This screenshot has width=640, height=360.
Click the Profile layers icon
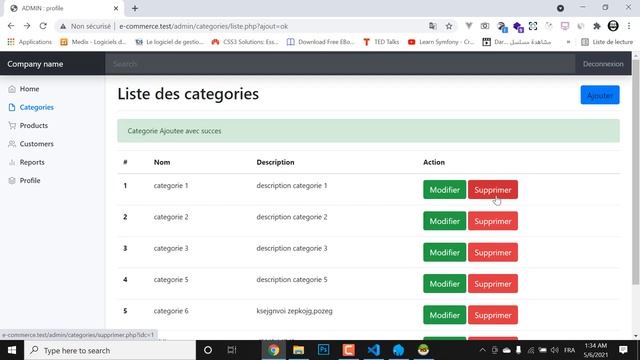click(x=12, y=181)
